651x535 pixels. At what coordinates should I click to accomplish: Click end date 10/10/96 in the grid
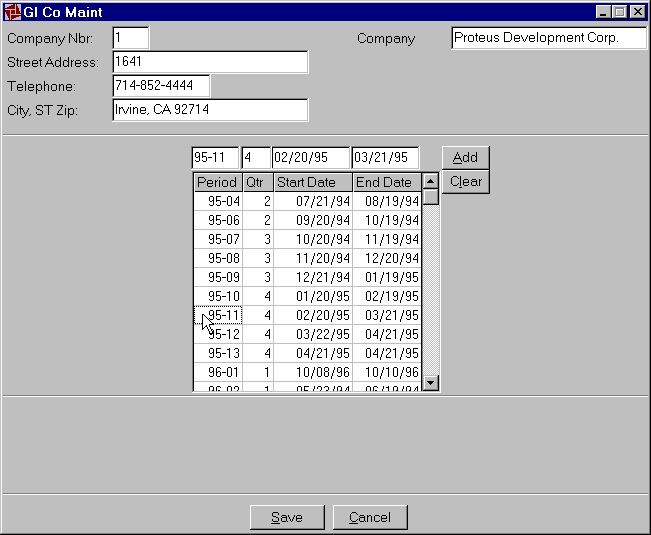(x=387, y=372)
